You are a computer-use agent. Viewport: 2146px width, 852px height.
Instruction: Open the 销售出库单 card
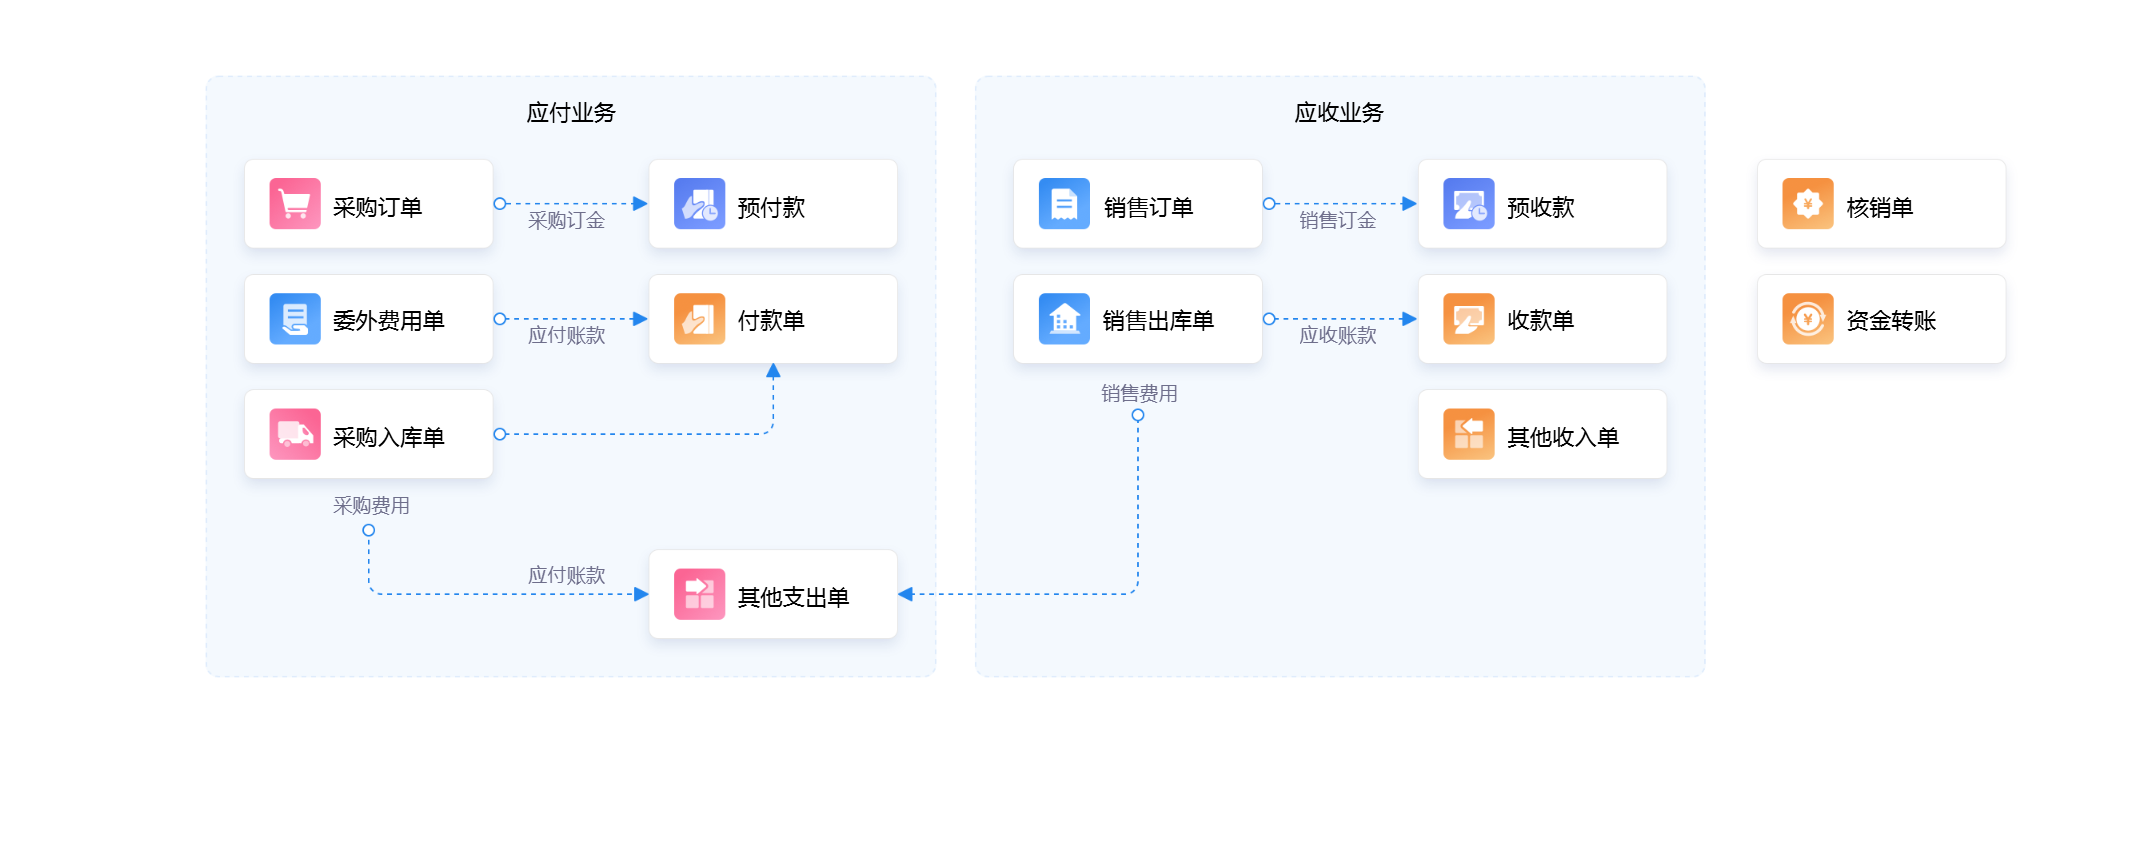[x=1138, y=319]
